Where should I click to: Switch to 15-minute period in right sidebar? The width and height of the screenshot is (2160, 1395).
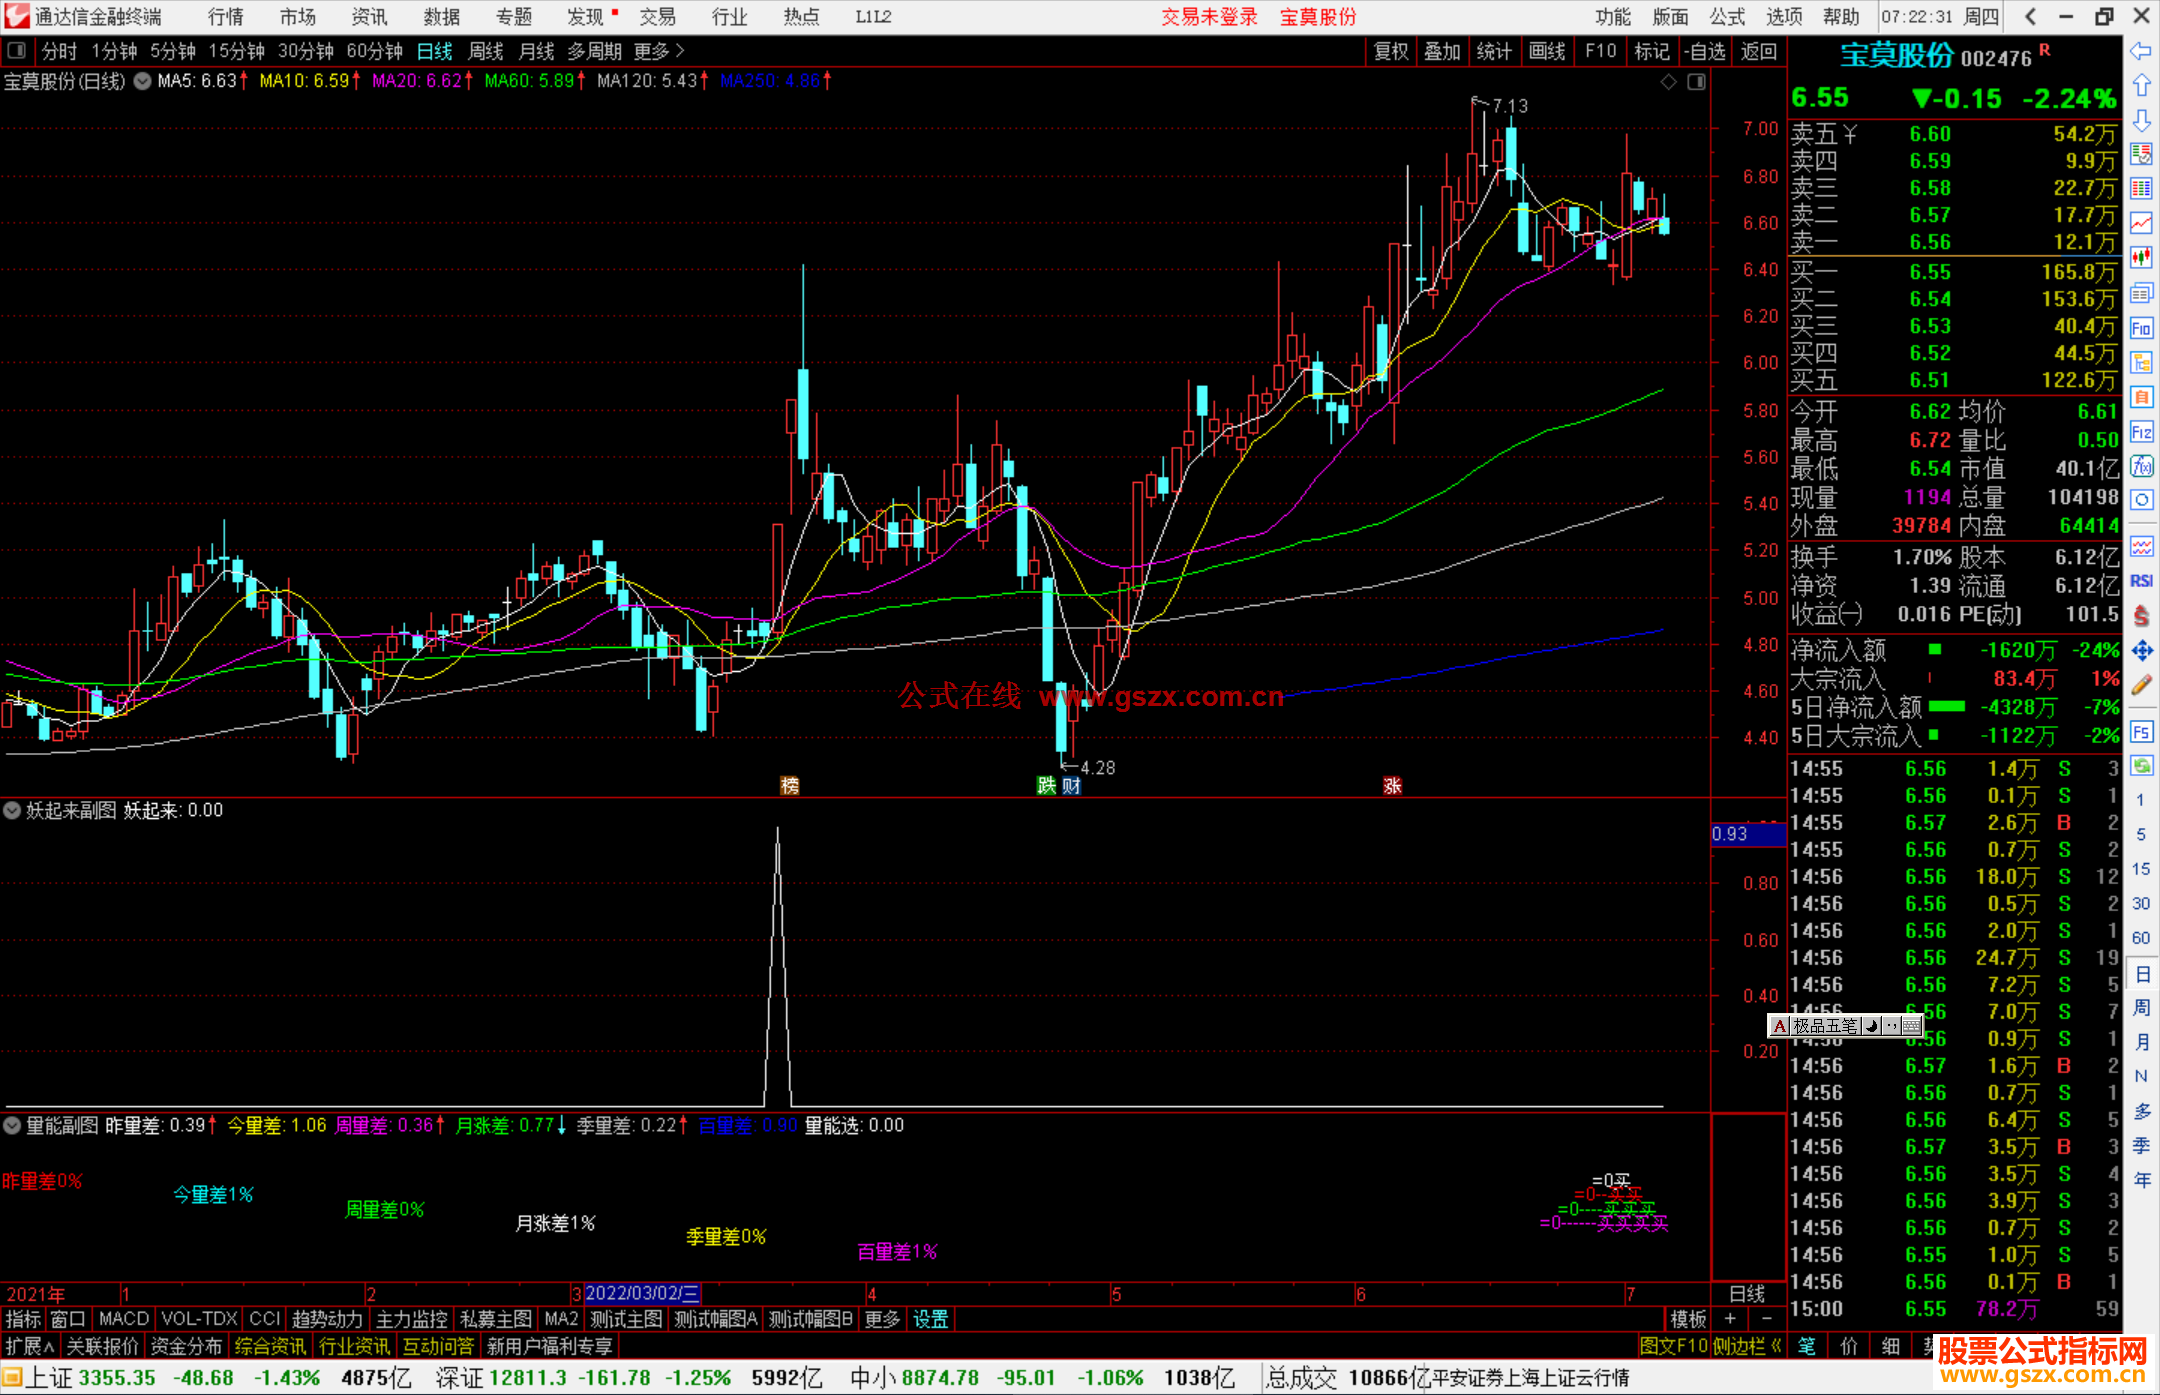(2140, 869)
